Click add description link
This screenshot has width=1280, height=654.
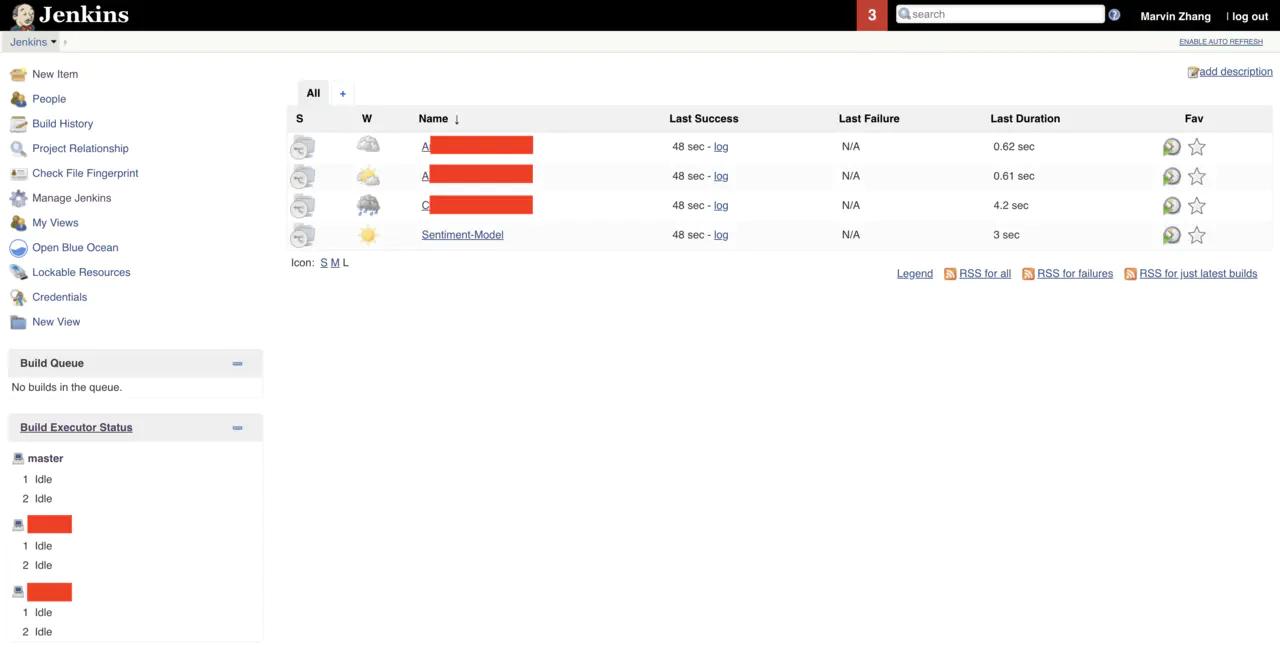[x=1236, y=72]
